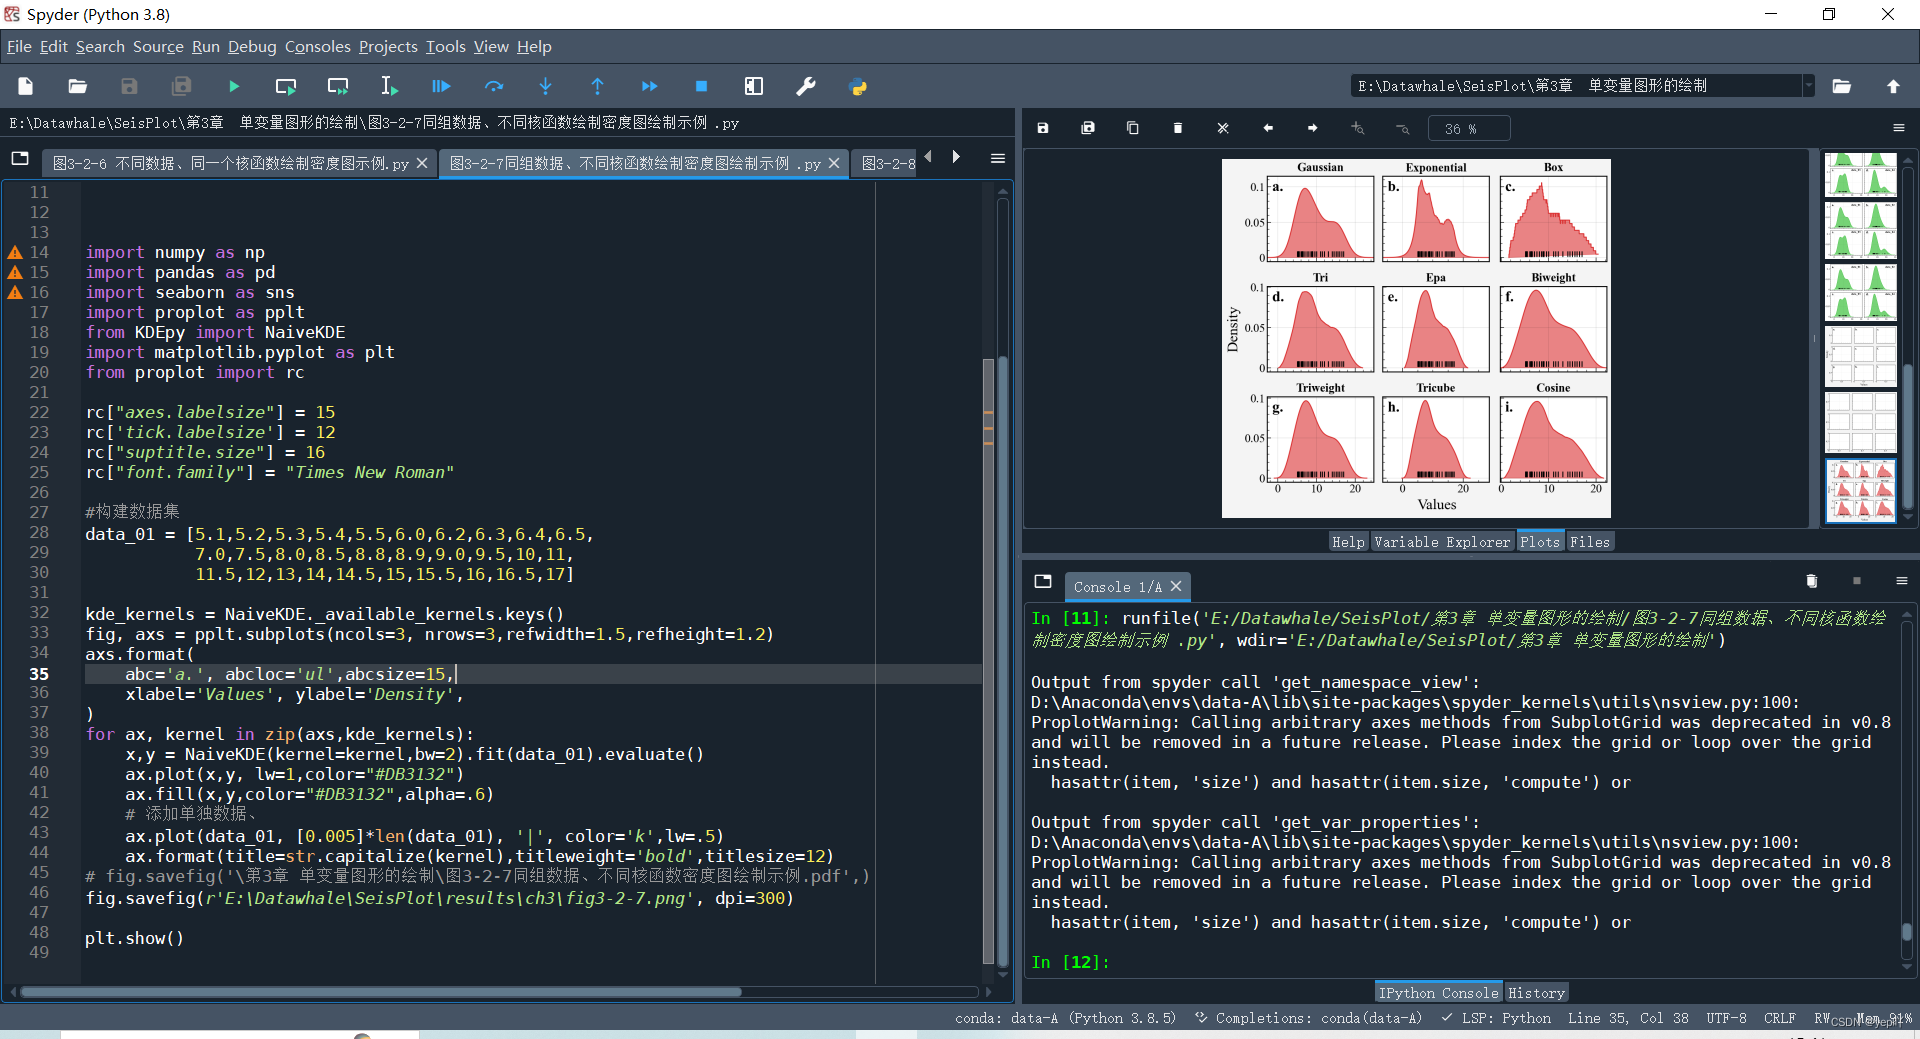The height and width of the screenshot is (1039, 1920).
Task: Zoom in on the plot
Action: [1358, 128]
